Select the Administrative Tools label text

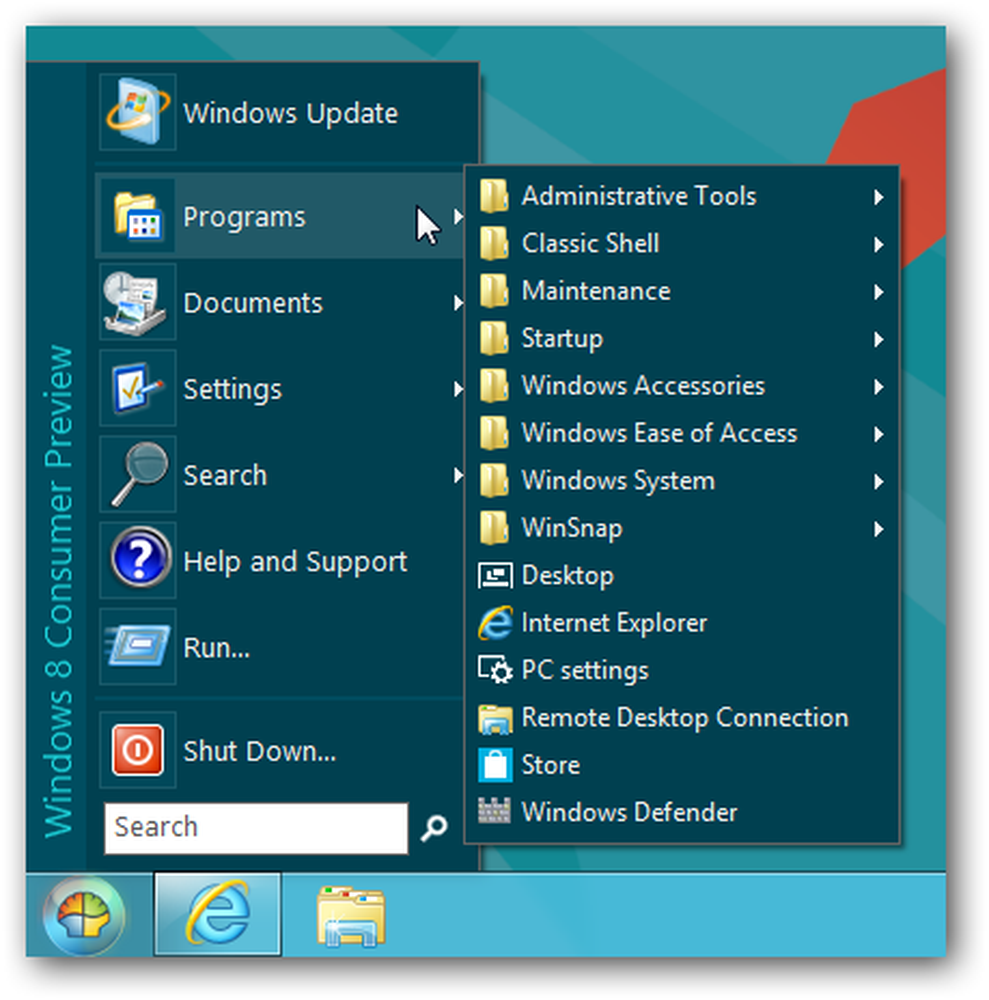(x=639, y=196)
